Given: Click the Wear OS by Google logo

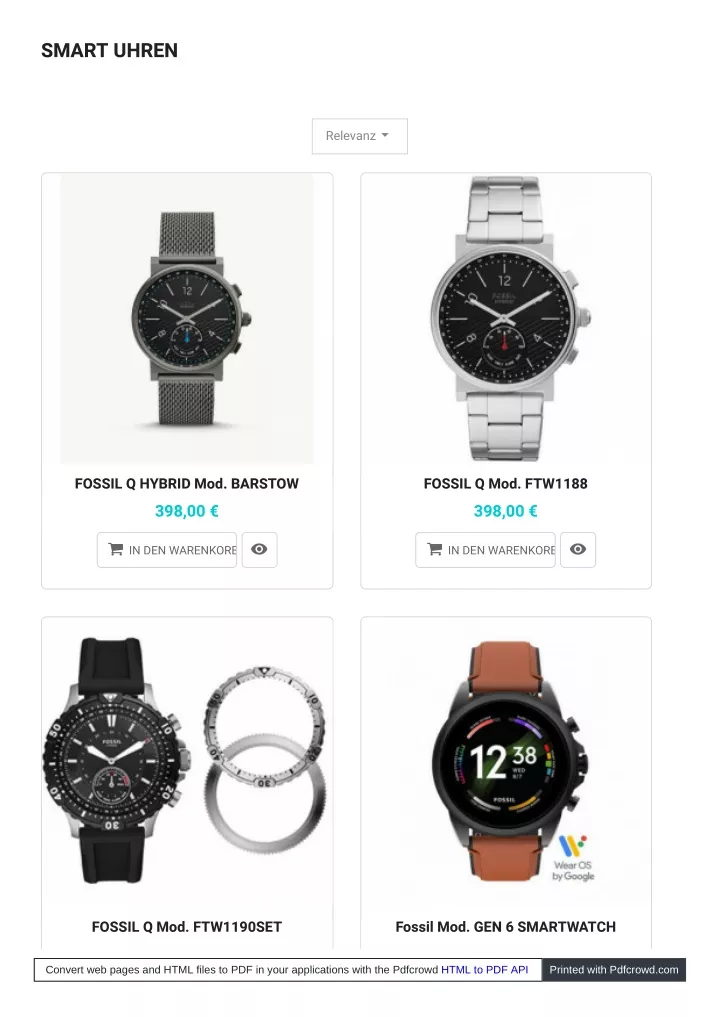Looking at the screenshot, I should tap(573, 858).
